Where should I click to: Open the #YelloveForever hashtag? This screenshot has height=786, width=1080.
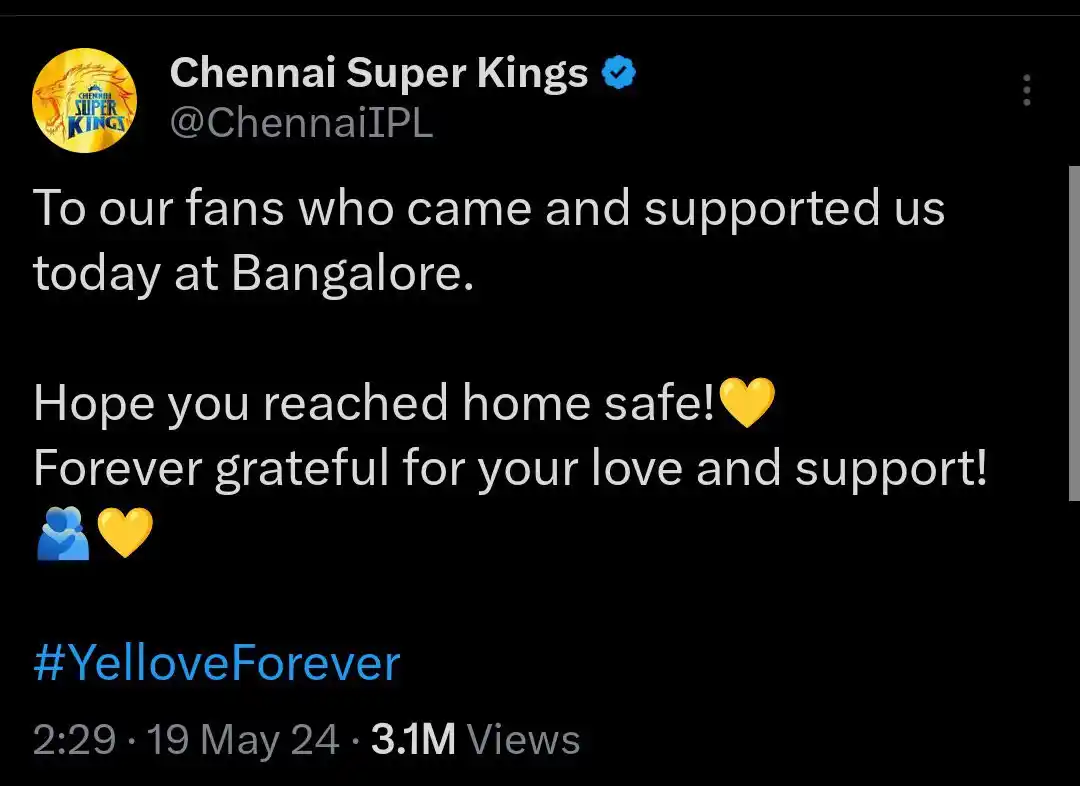[x=216, y=664]
